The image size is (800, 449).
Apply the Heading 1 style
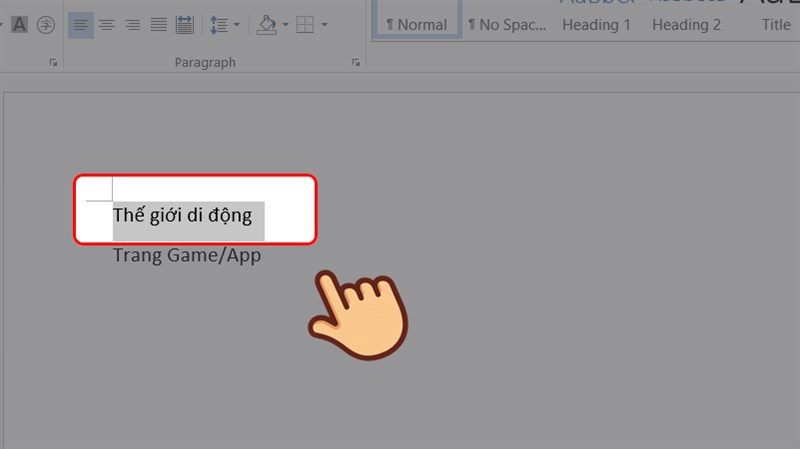[596, 24]
